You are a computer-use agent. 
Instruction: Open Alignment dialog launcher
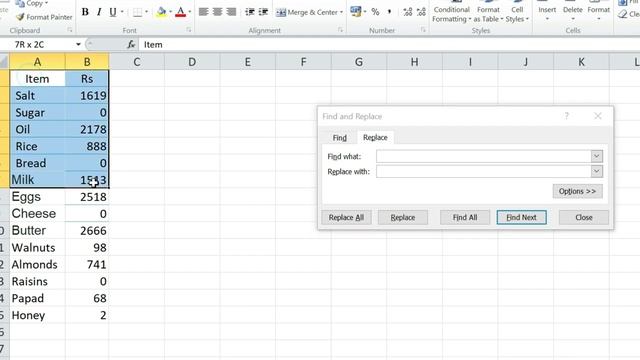click(x=340, y=30)
